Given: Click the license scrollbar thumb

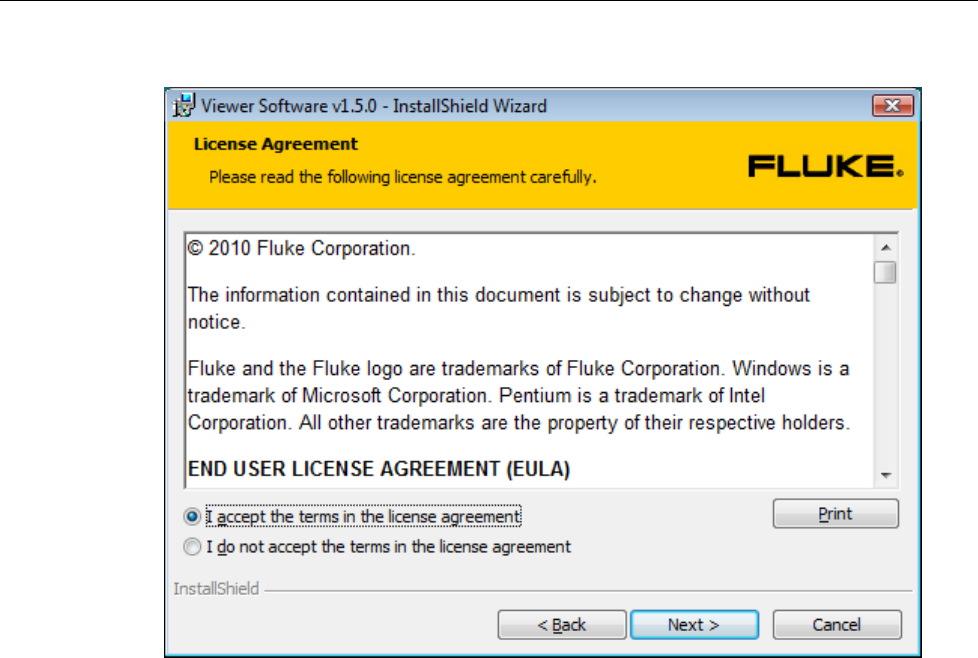Looking at the screenshot, I should (x=885, y=273).
